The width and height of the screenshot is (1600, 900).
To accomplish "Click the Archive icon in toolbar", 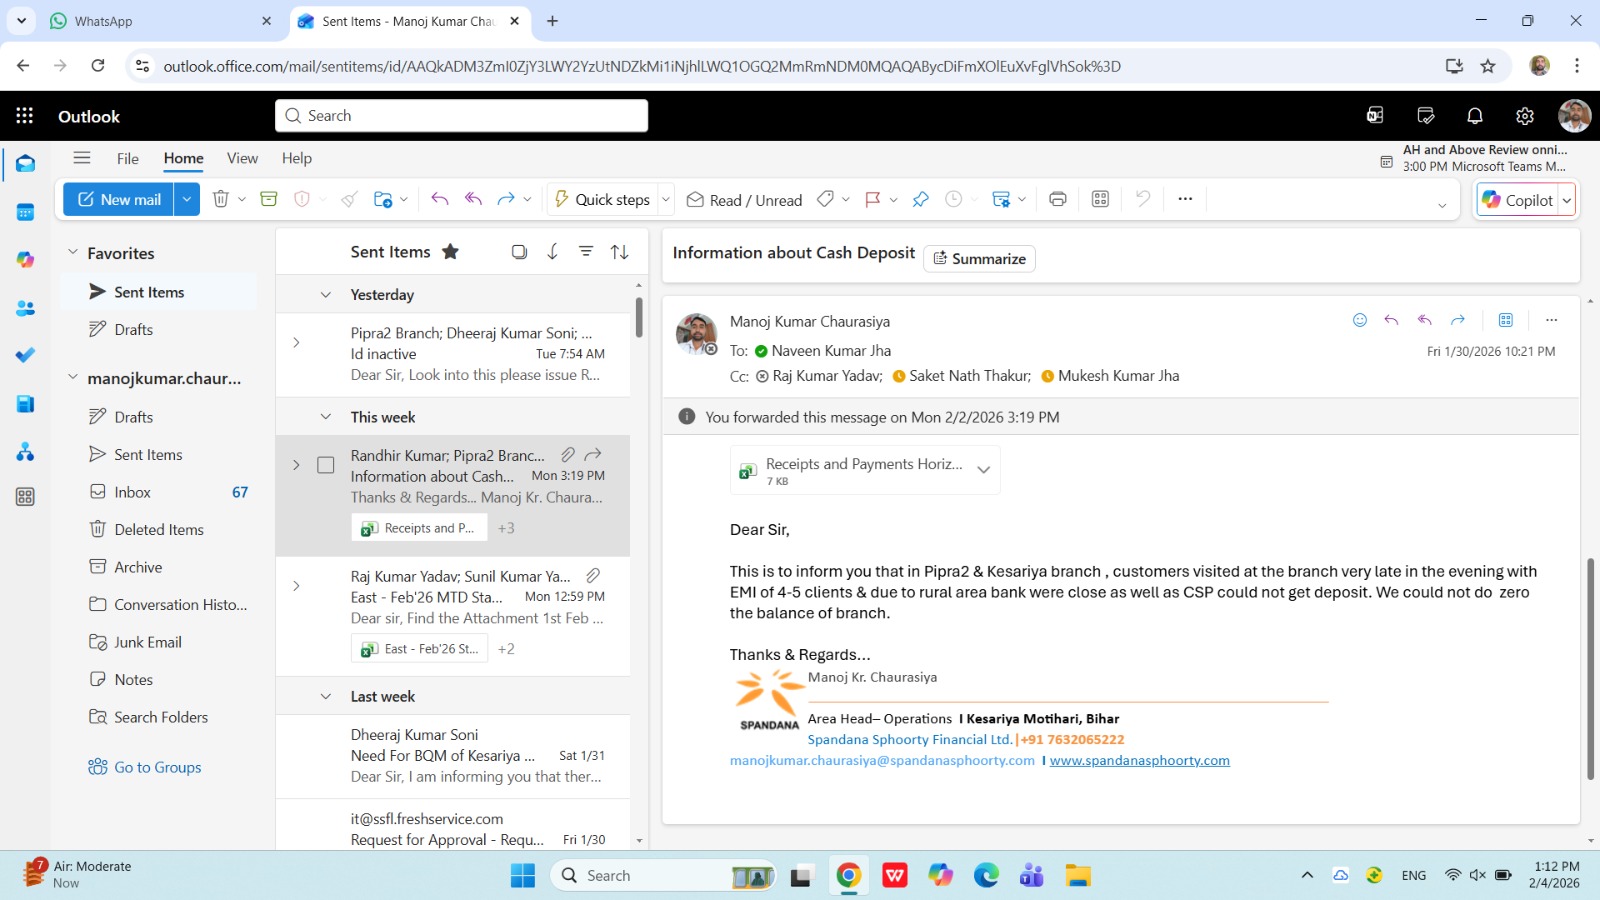I will [x=268, y=199].
